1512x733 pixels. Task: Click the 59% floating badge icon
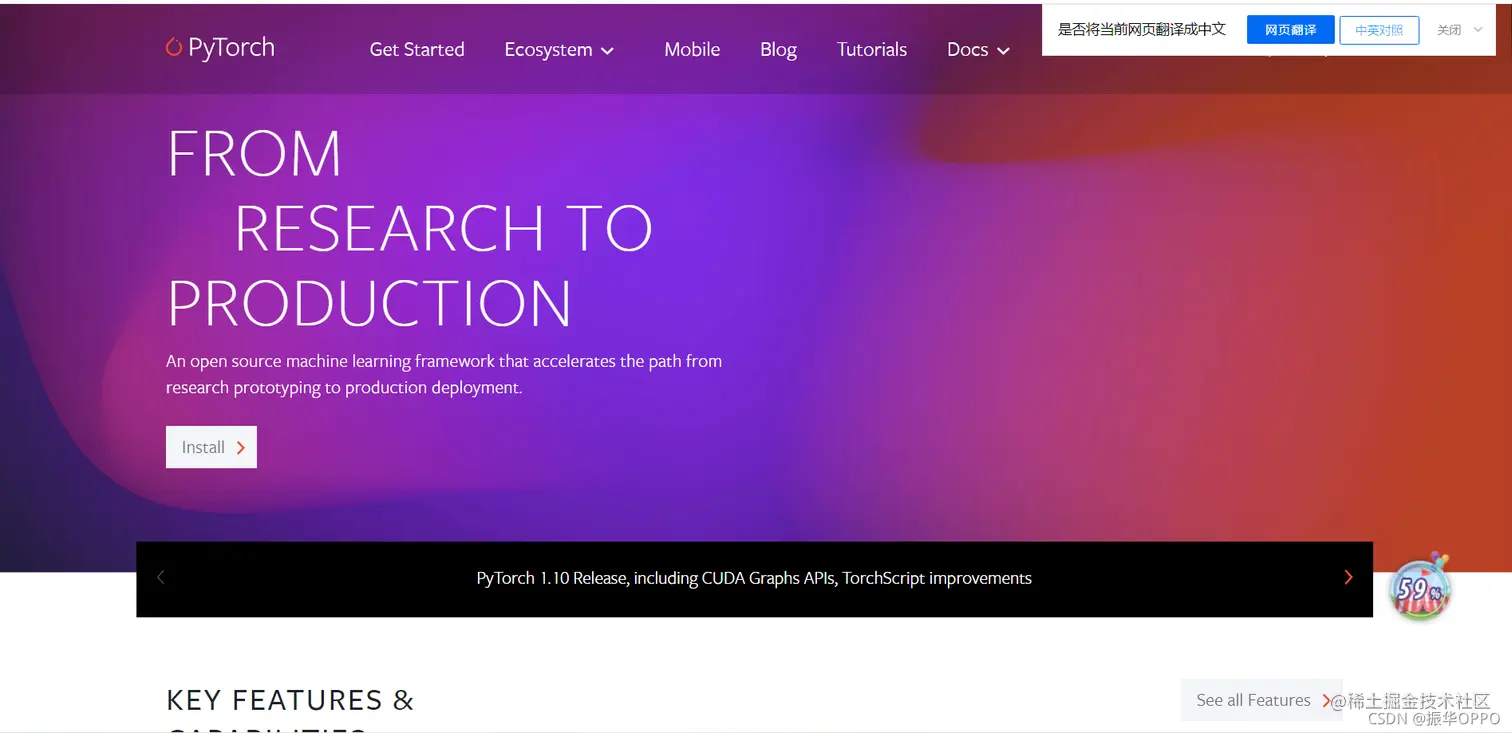[1421, 588]
